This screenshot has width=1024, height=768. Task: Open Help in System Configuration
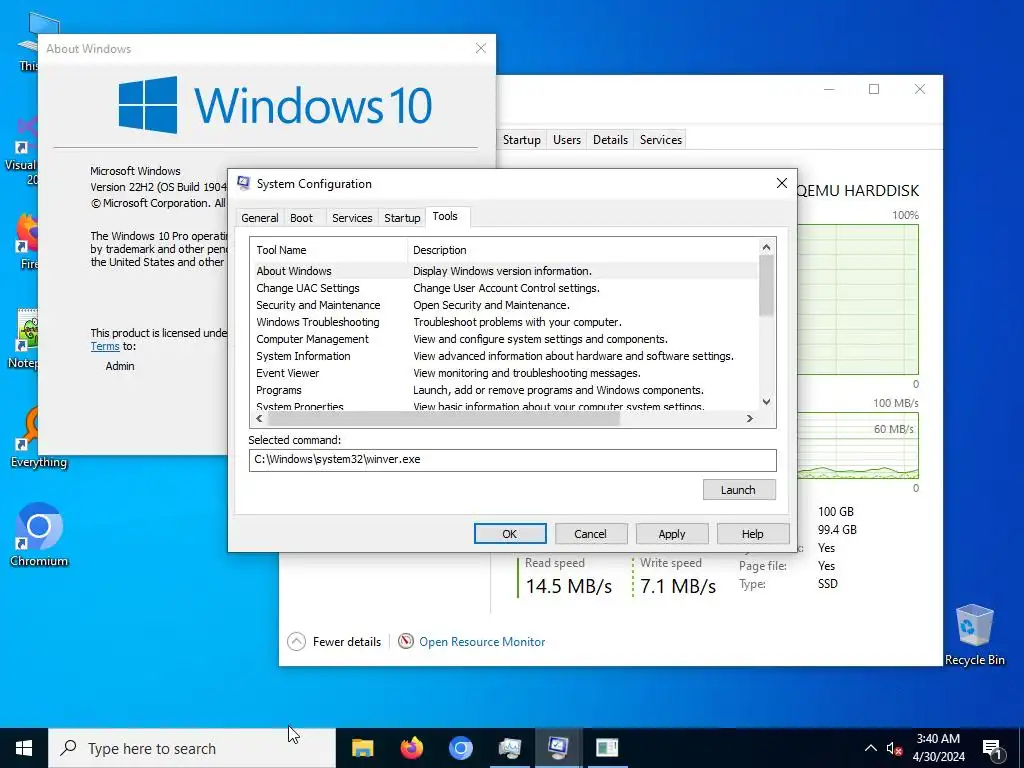pyautogui.click(x=753, y=534)
